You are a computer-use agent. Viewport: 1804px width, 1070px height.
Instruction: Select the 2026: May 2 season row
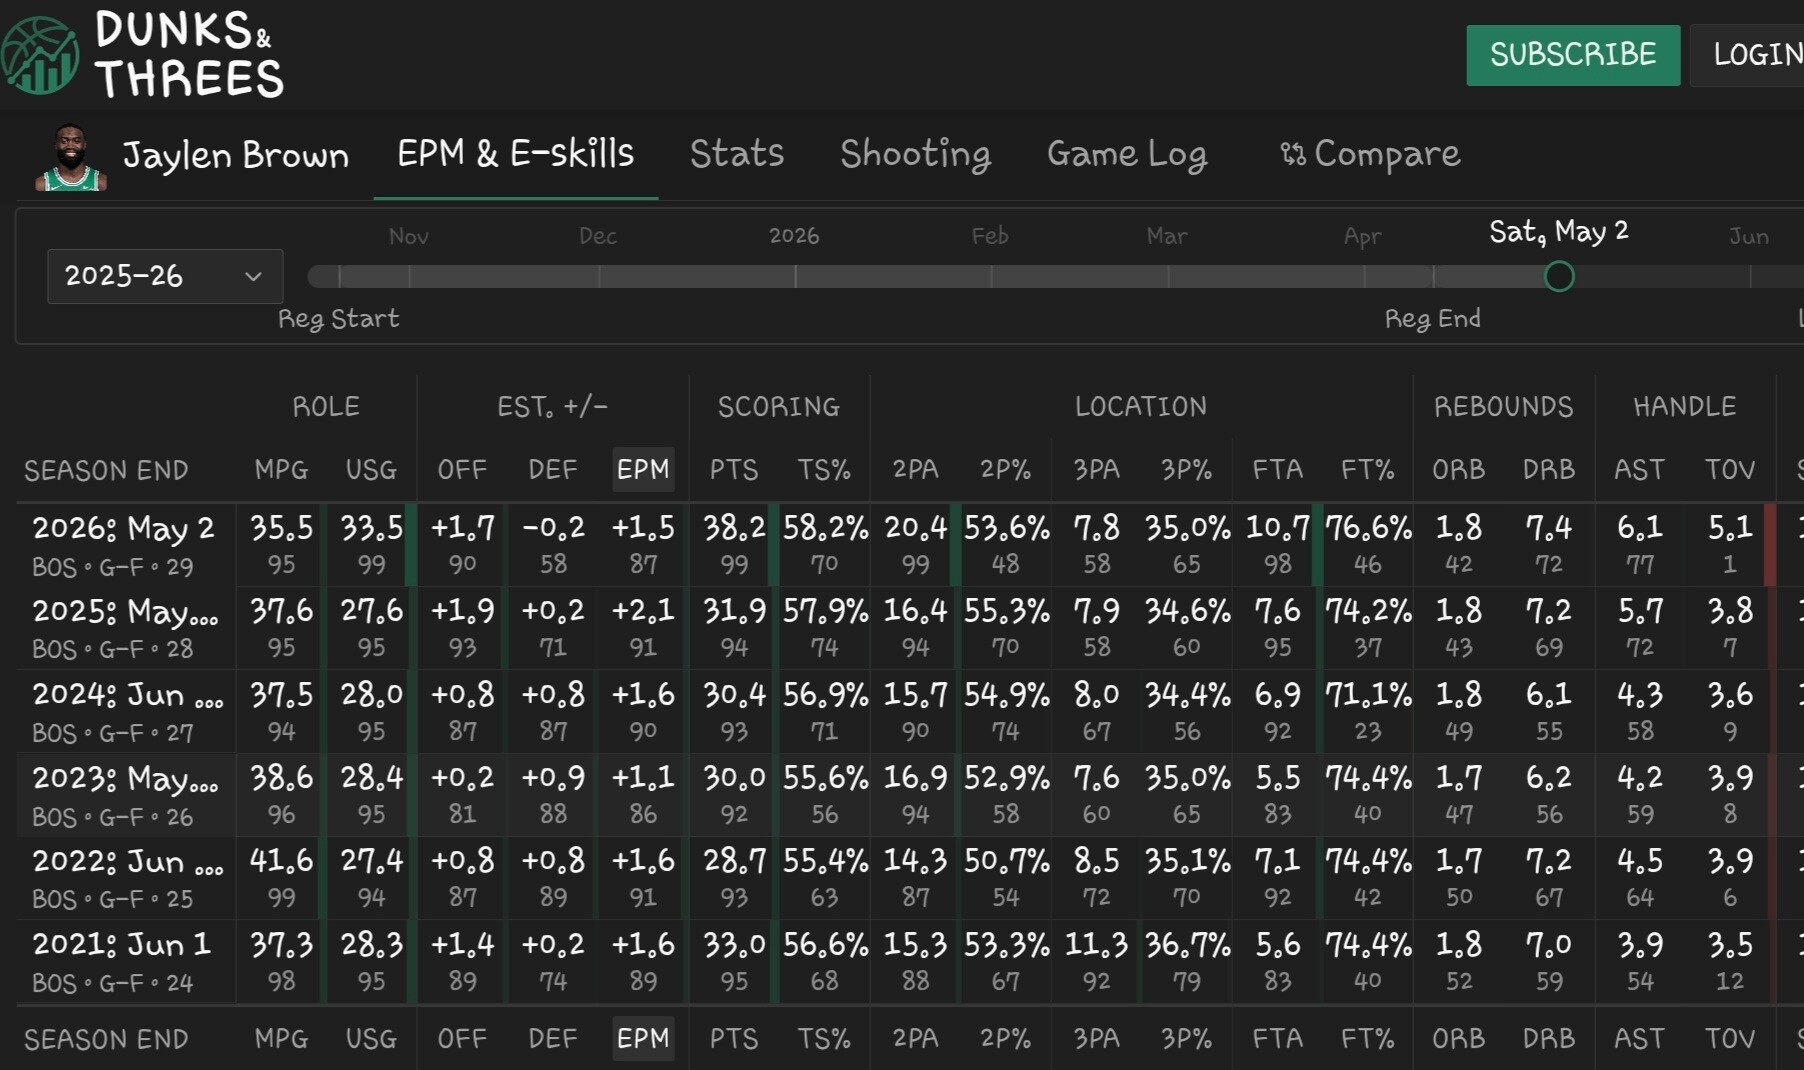[x=895, y=545]
